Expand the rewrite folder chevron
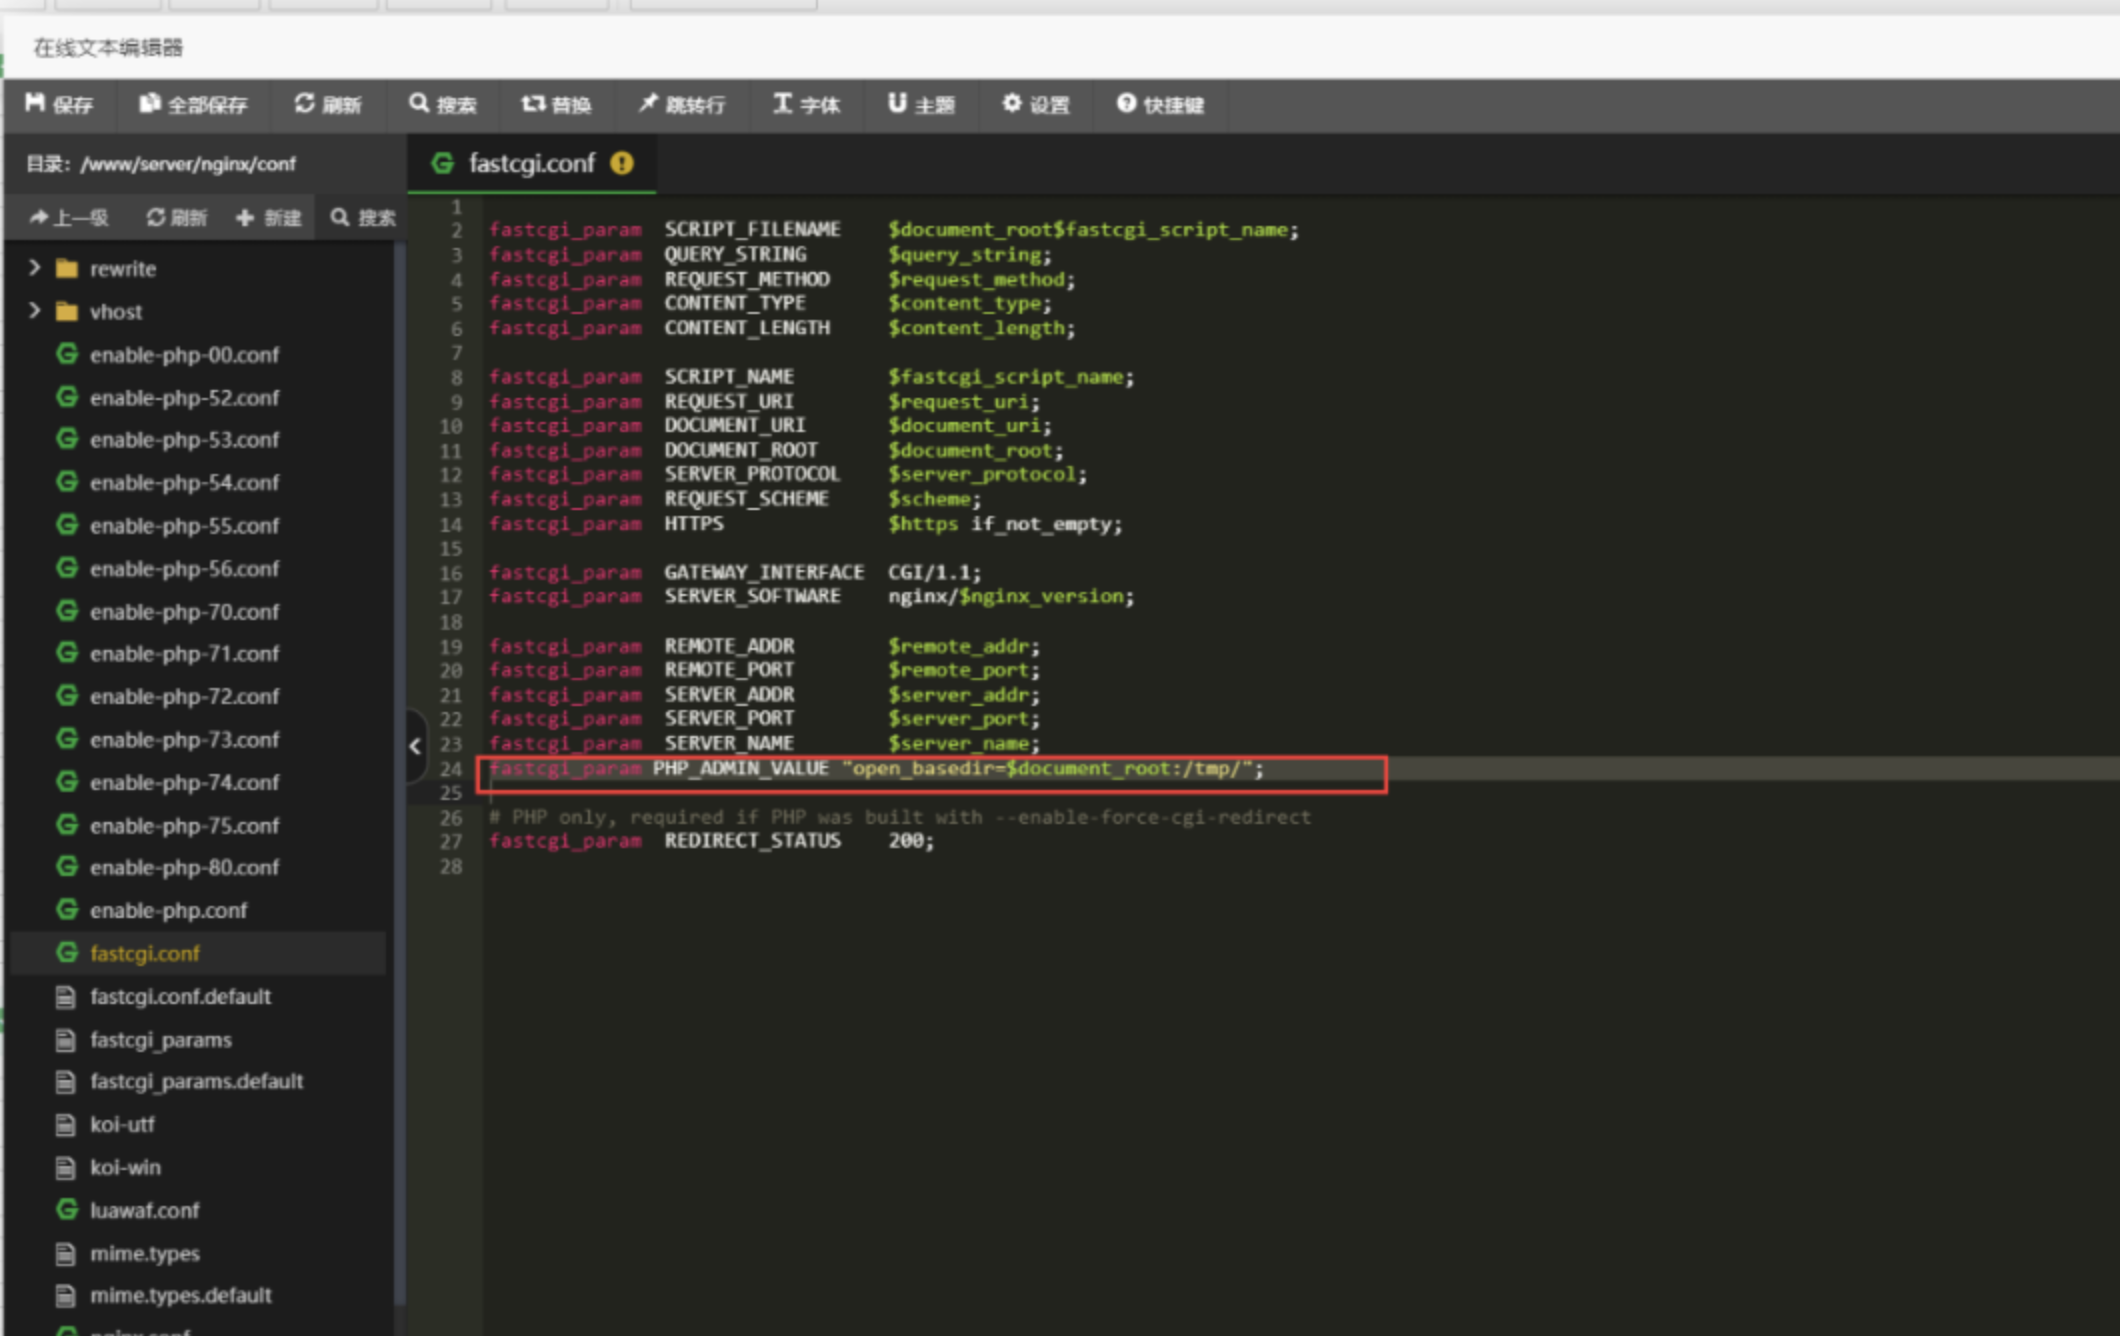2120x1336 pixels. coord(35,268)
